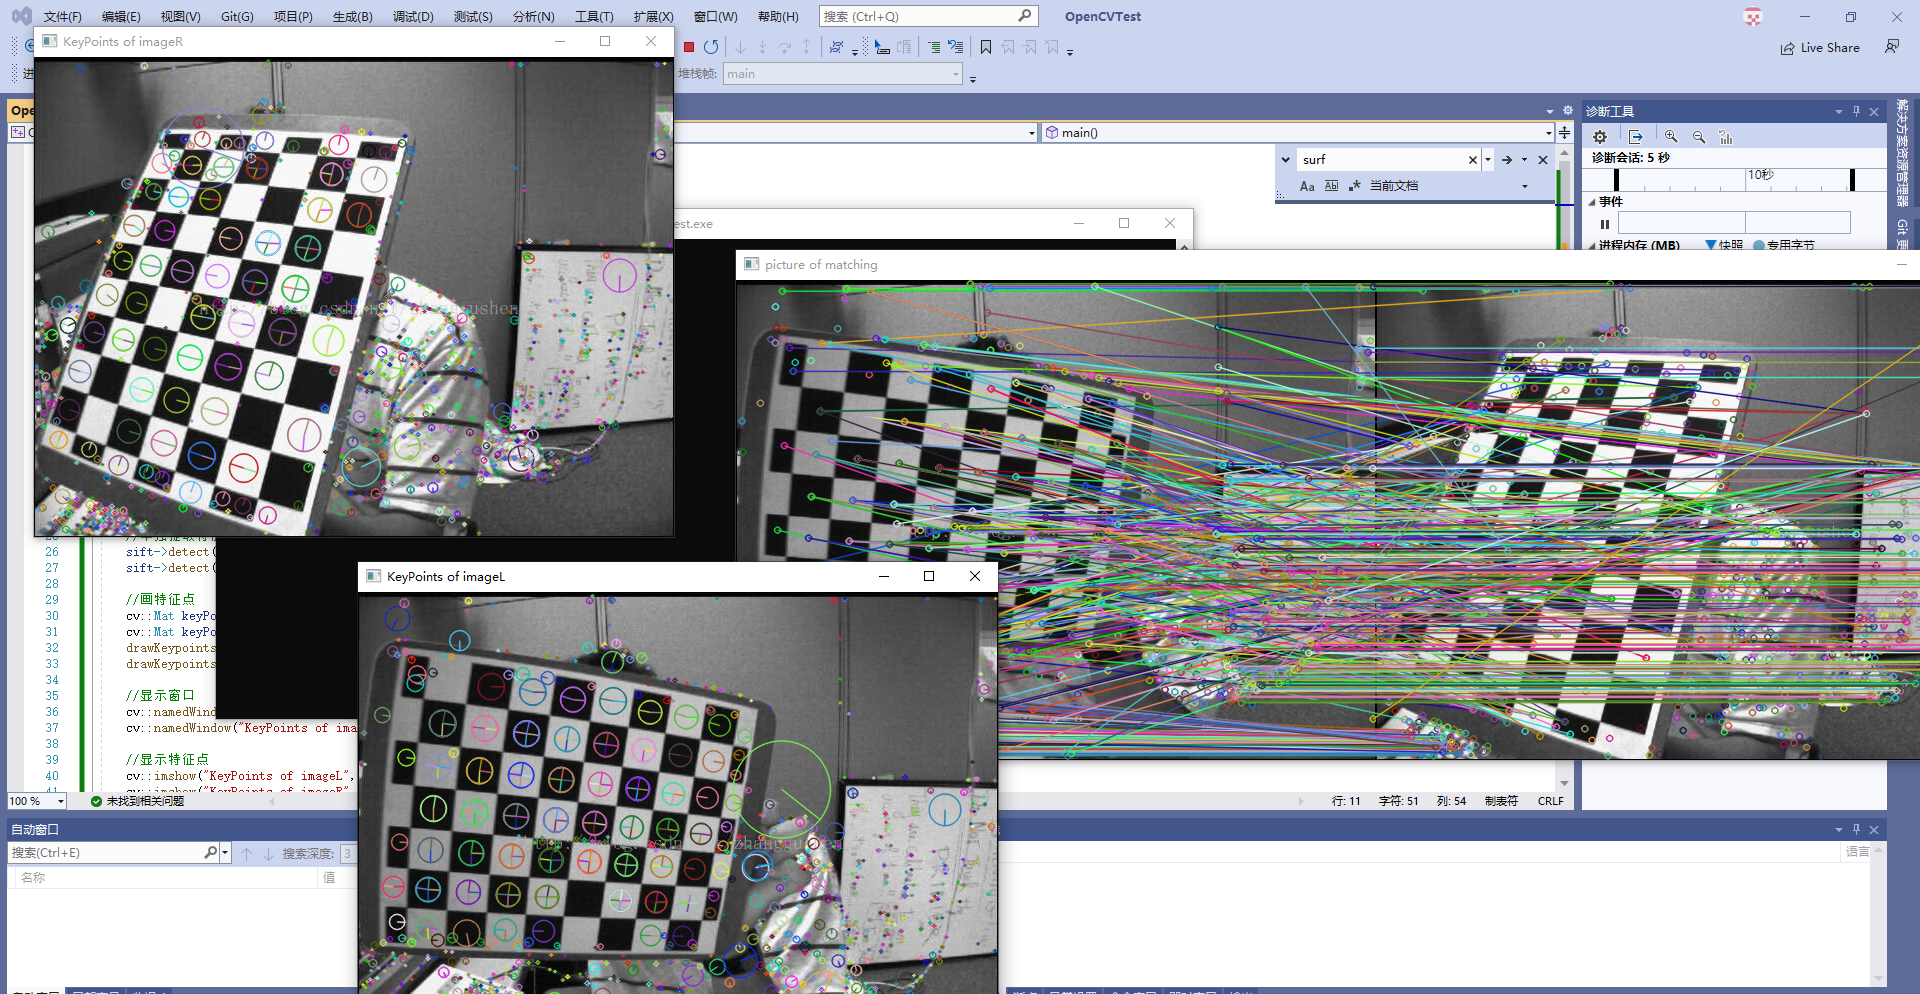This screenshot has width=1920, height=994.
Task: Open the Debug menu
Action: pyautogui.click(x=413, y=17)
